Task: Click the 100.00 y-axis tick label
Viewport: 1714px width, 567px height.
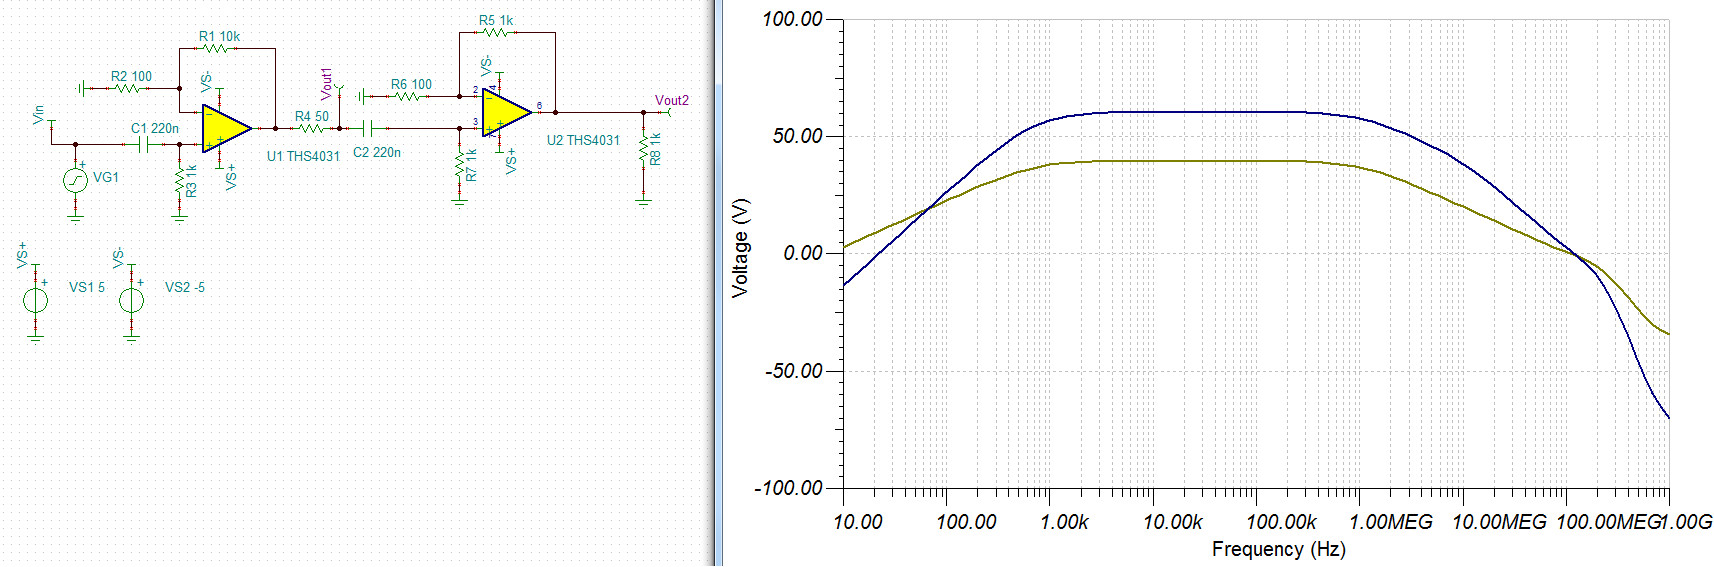Action: (792, 19)
